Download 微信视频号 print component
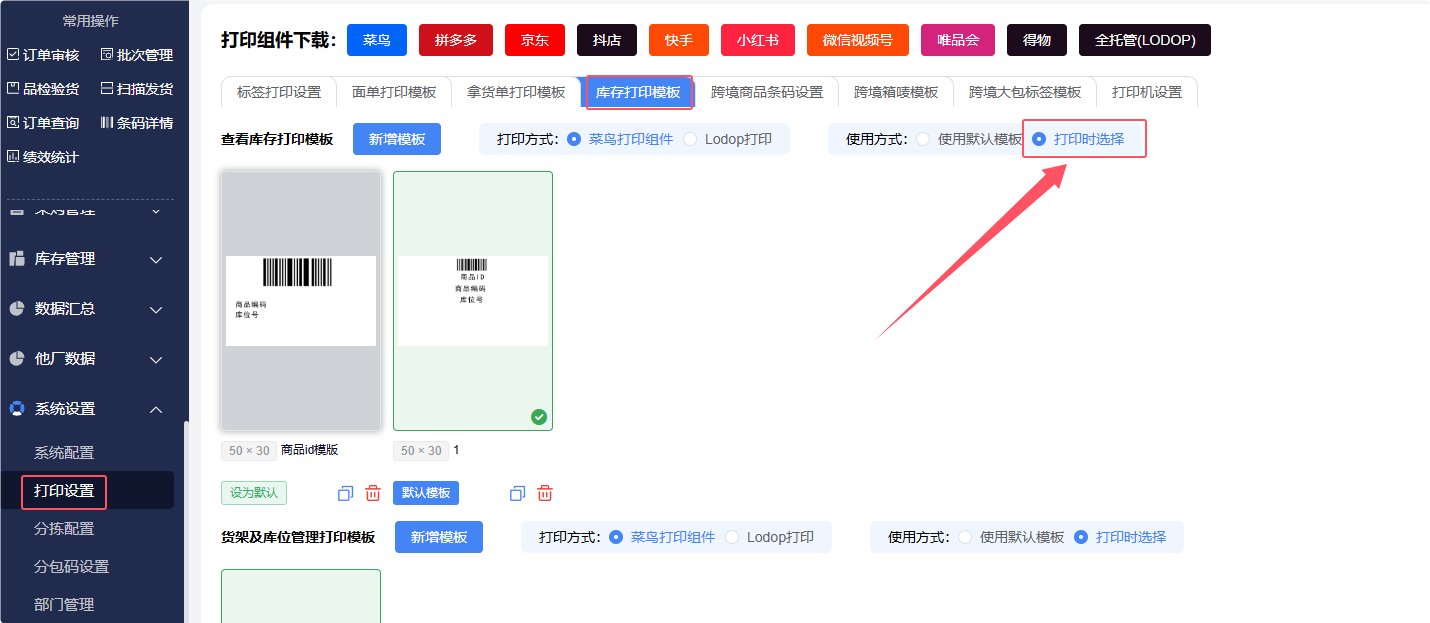Viewport: 1430px width, 623px height. tap(858, 40)
